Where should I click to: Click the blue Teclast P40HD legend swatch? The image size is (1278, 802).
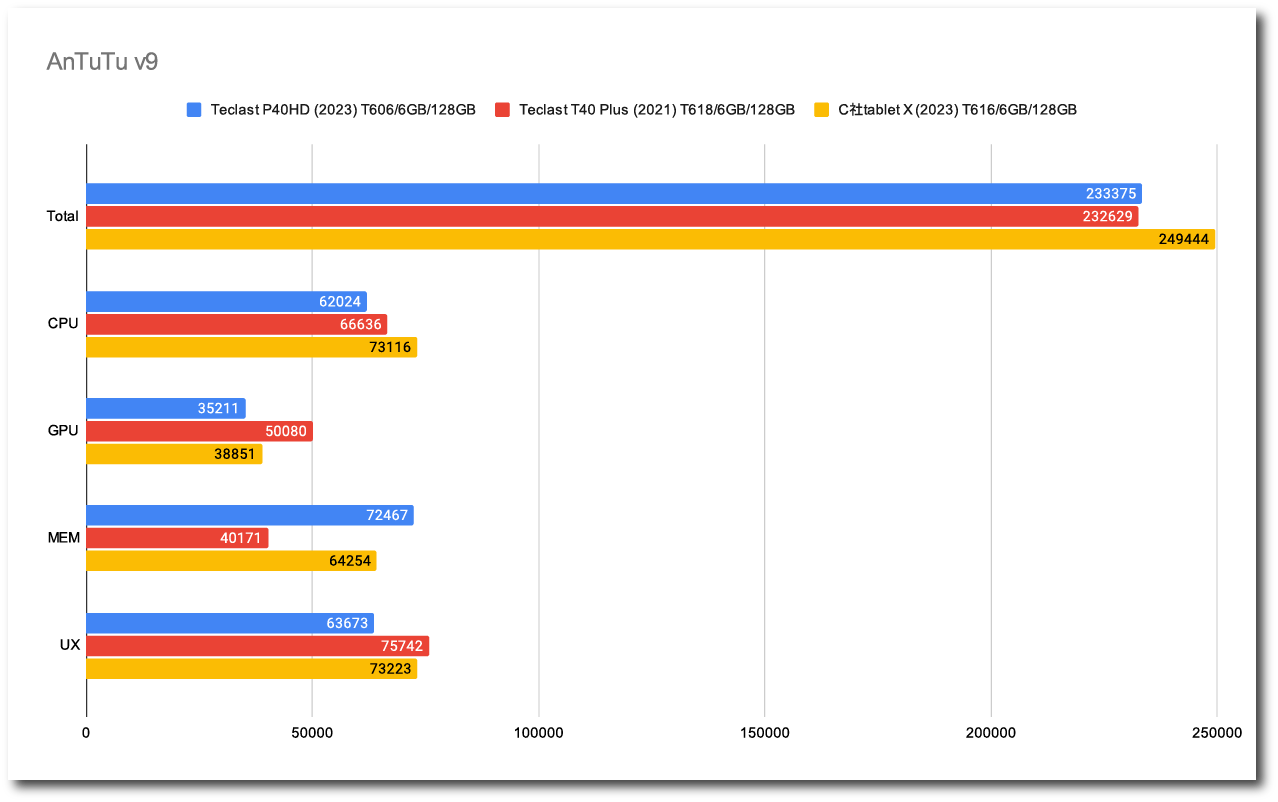point(194,110)
